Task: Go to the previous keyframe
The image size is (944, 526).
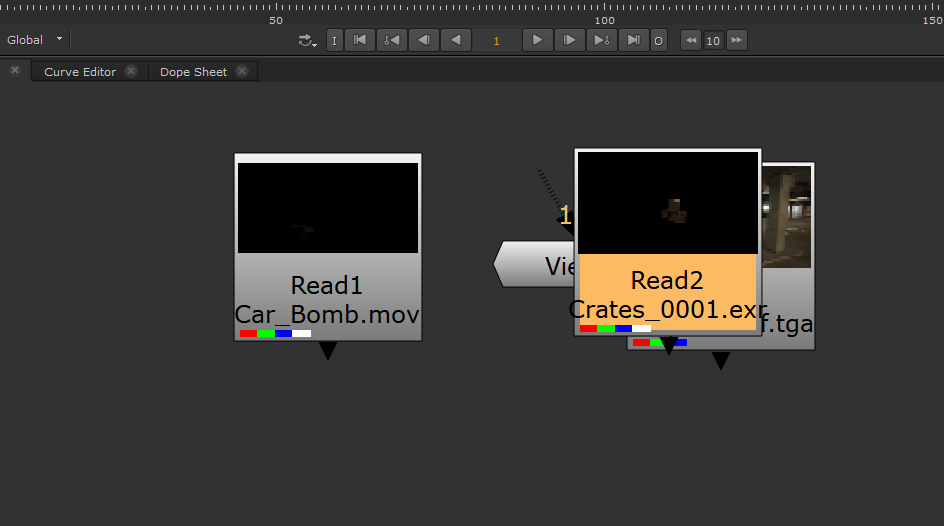Action: 392,40
